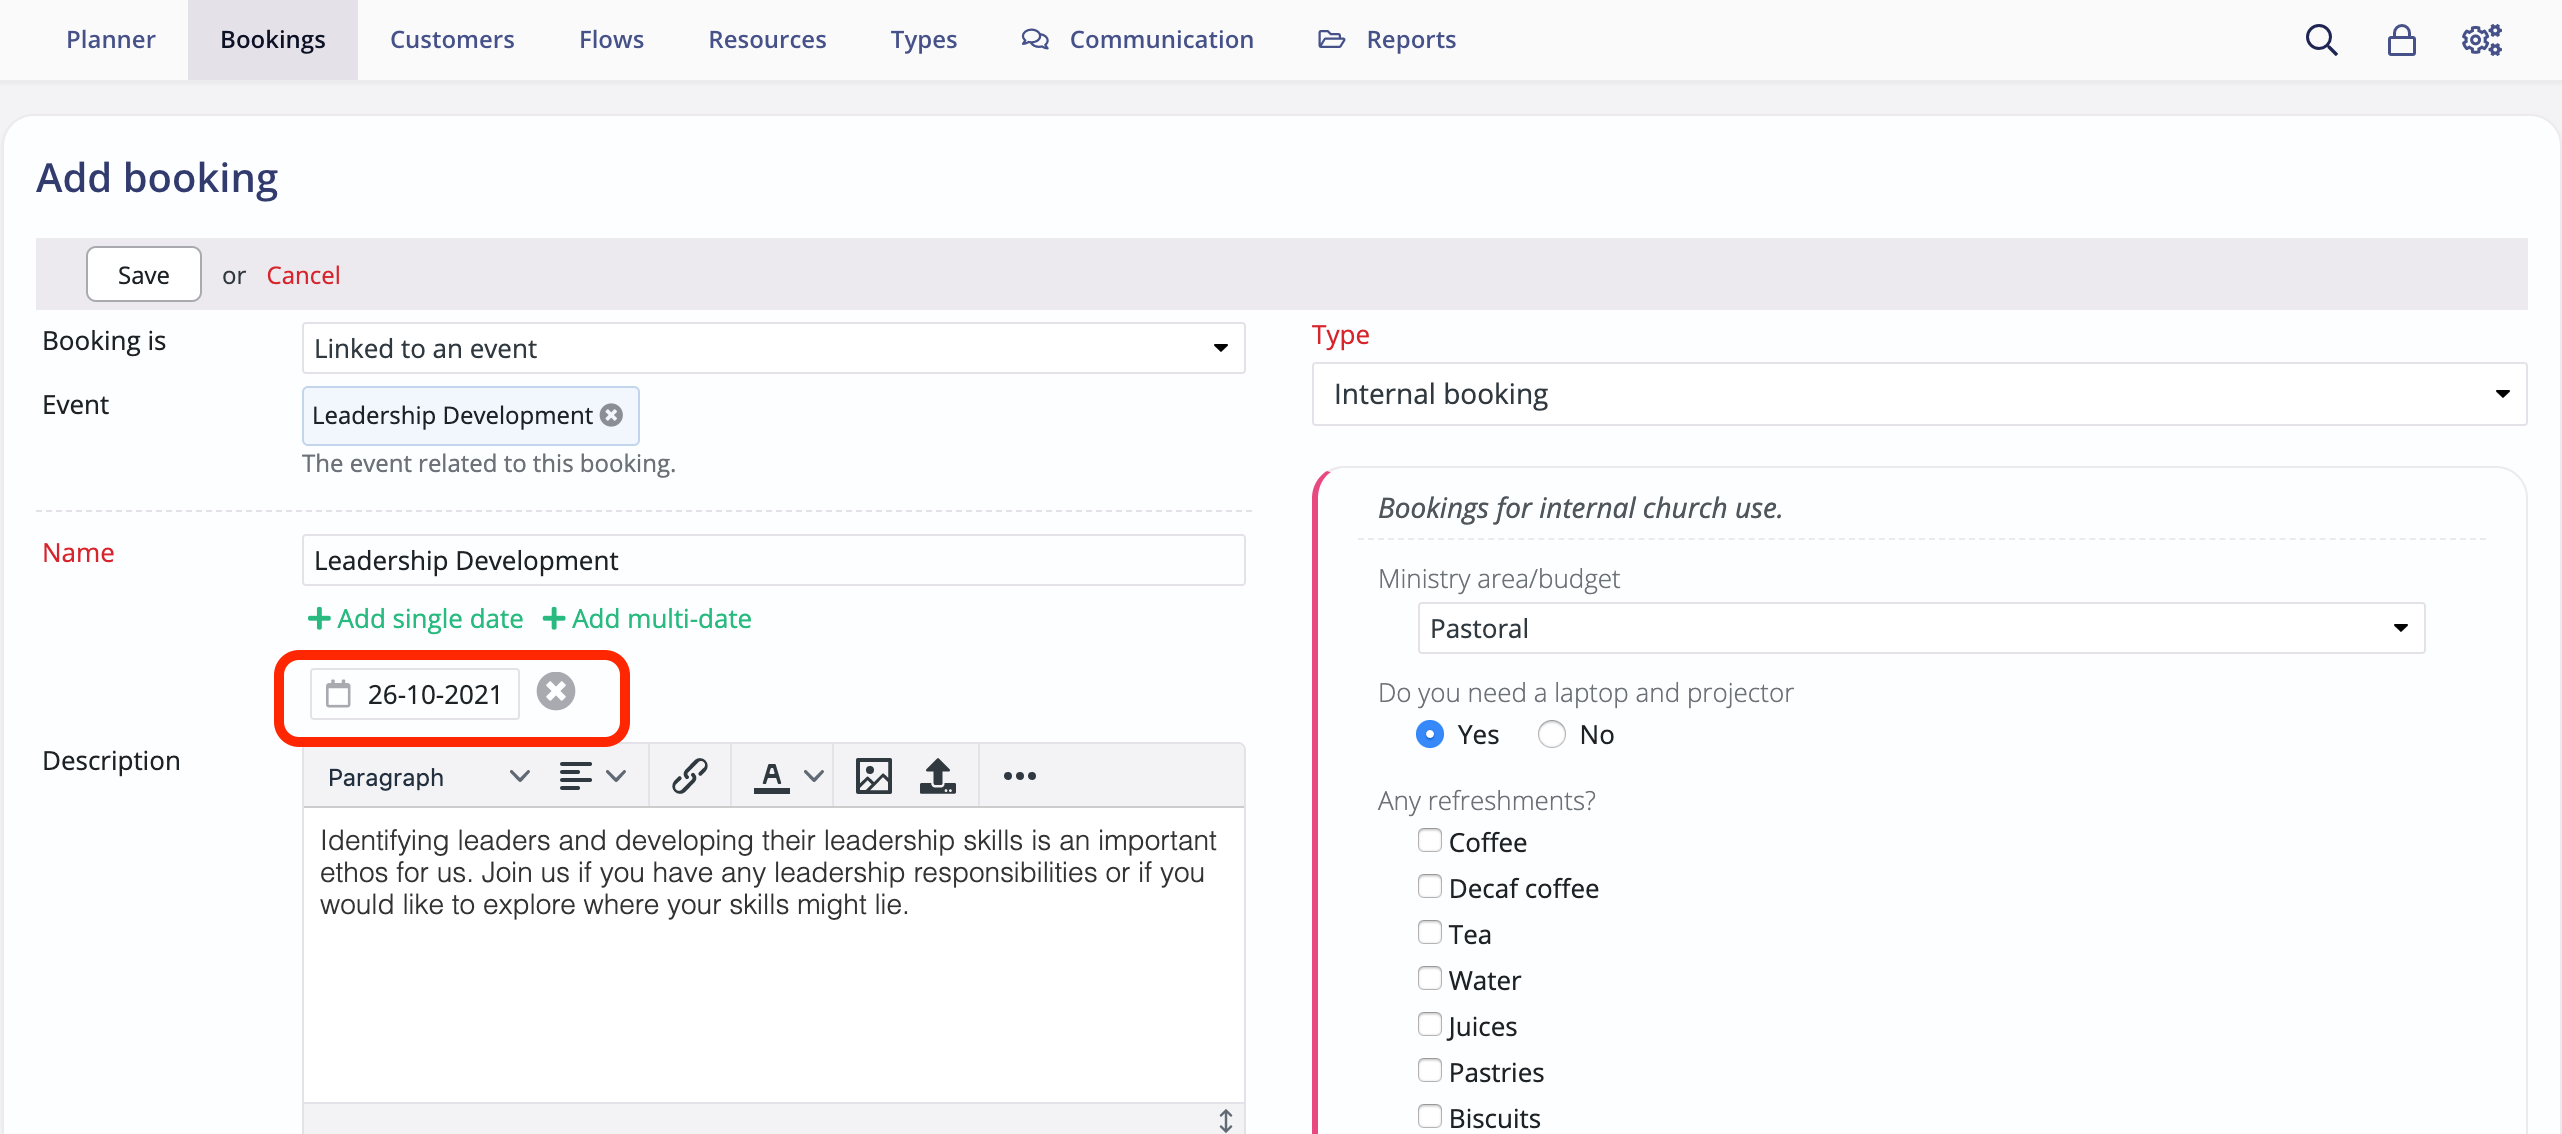Change the Pastoral ministry area dropdown
Screen dimensions: 2562x1134
(2401, 628)
